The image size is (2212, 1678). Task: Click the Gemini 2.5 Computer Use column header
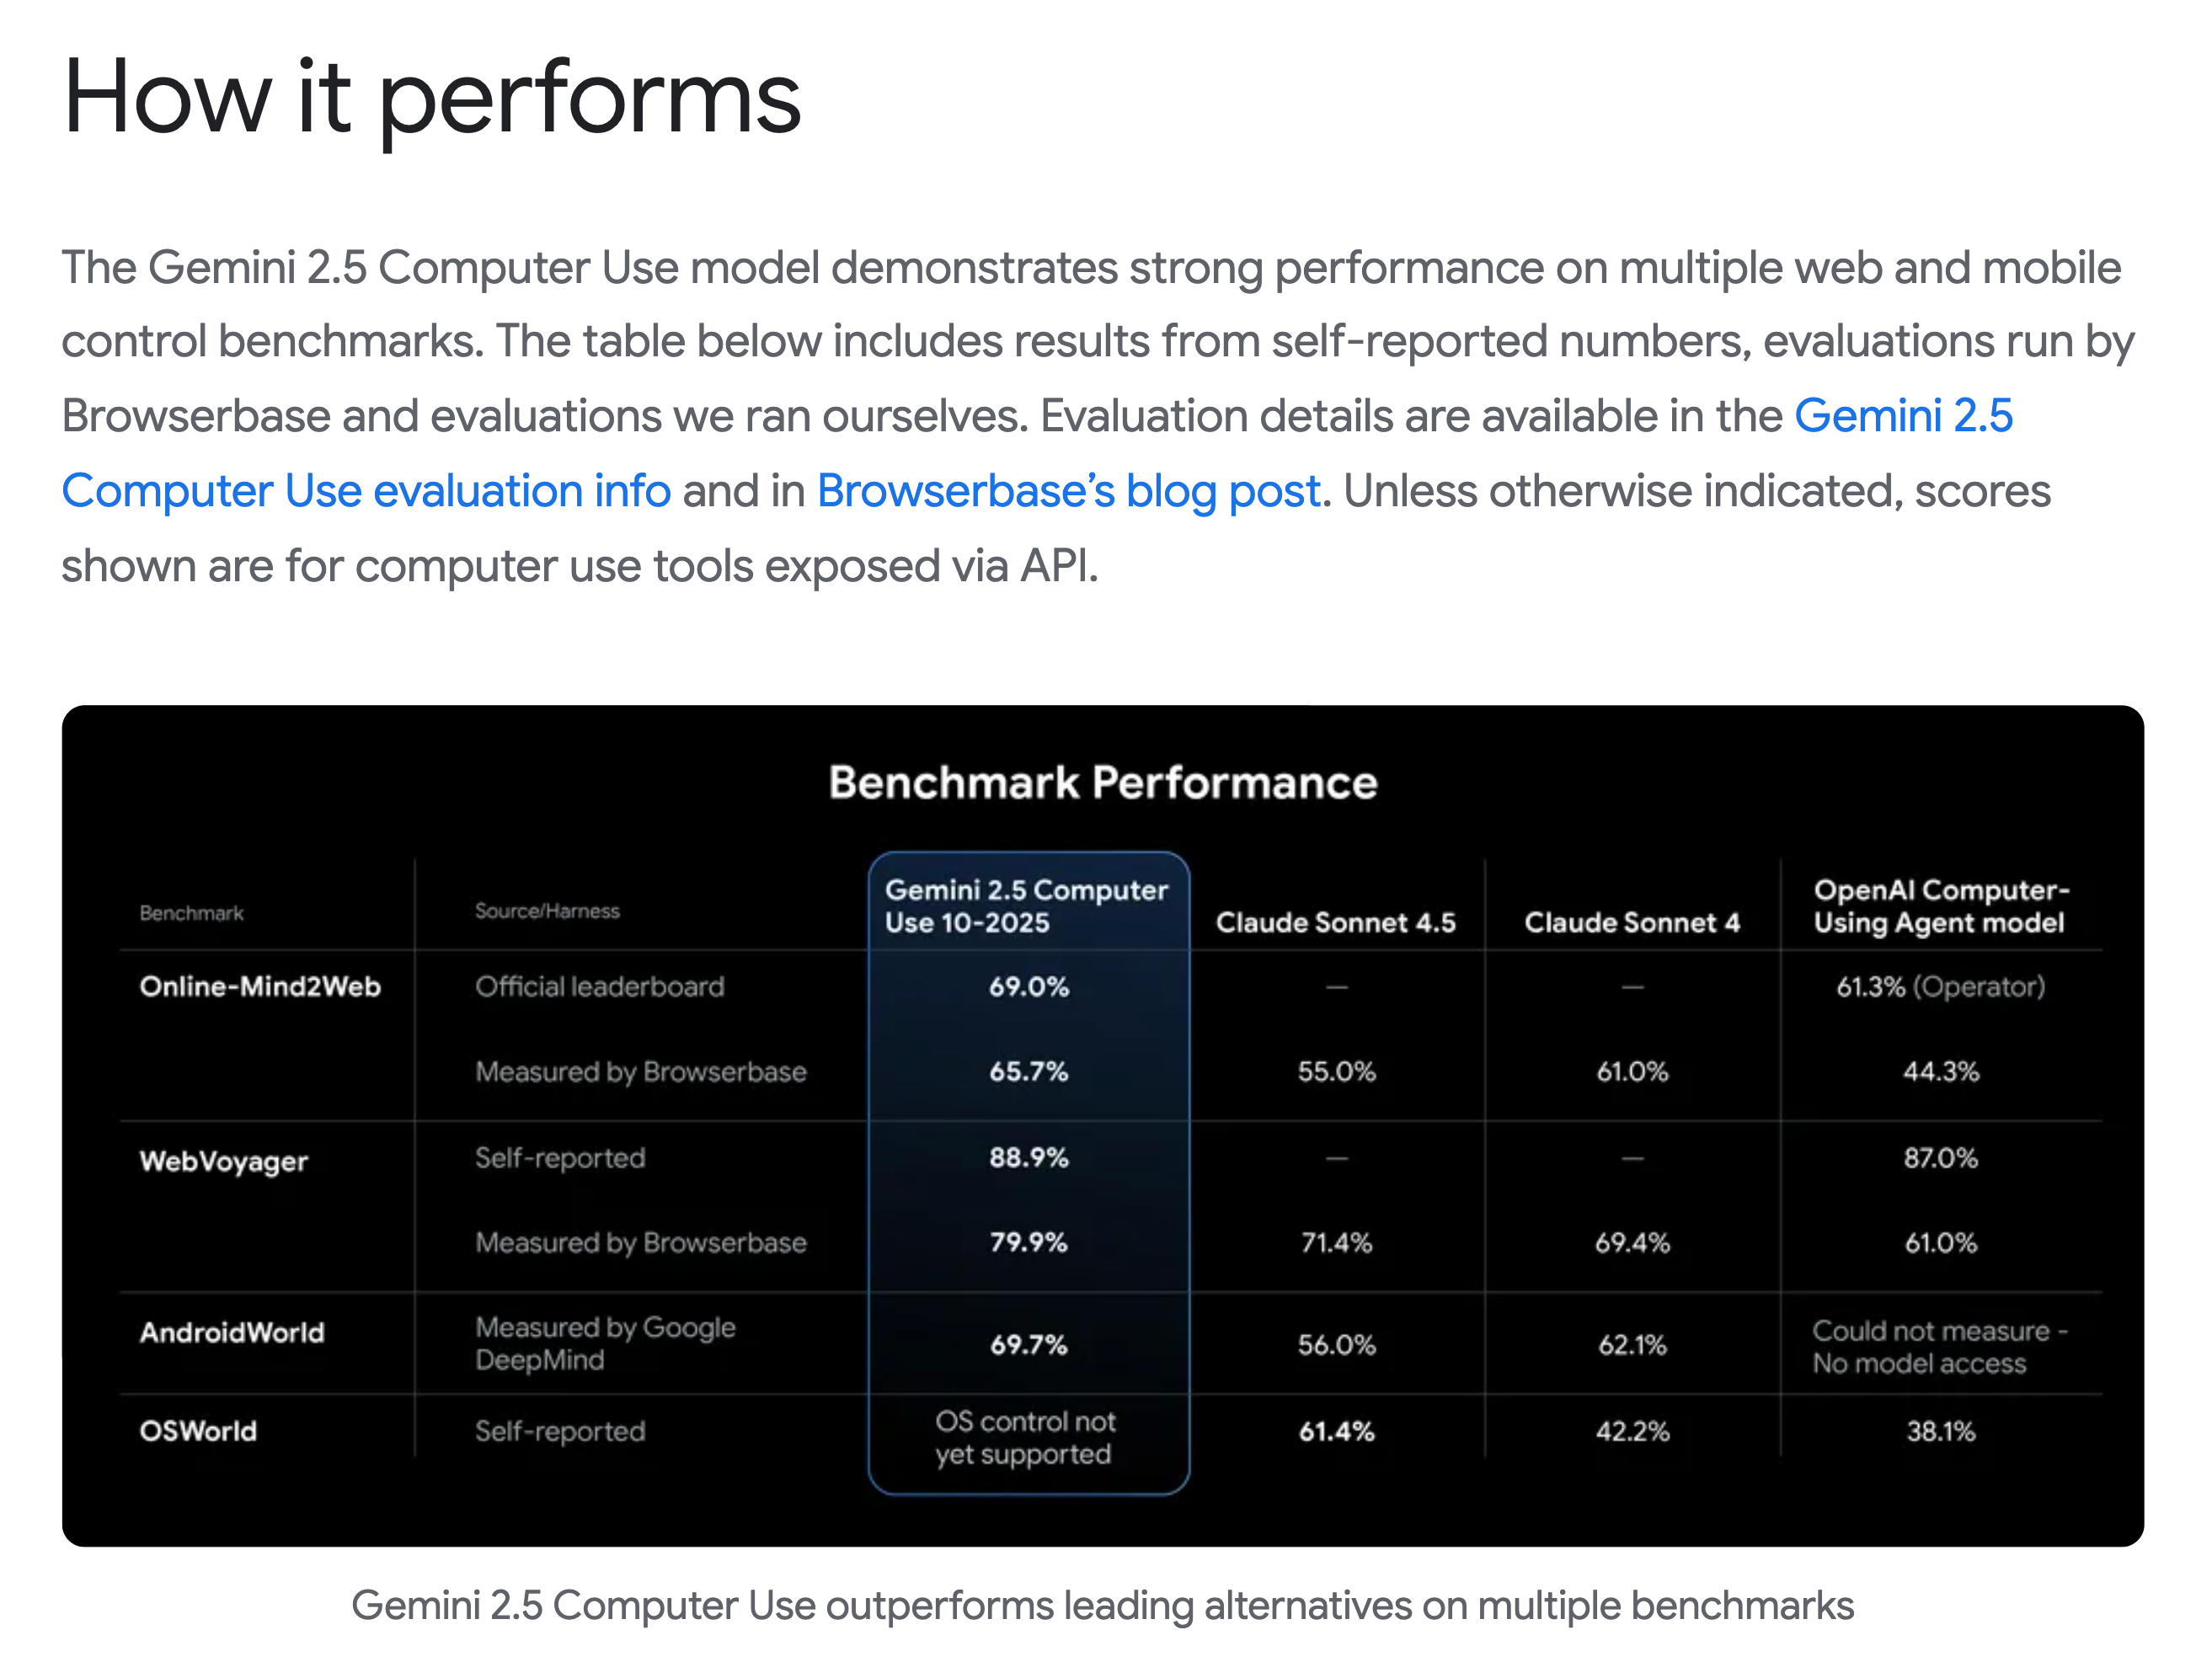1026,906
